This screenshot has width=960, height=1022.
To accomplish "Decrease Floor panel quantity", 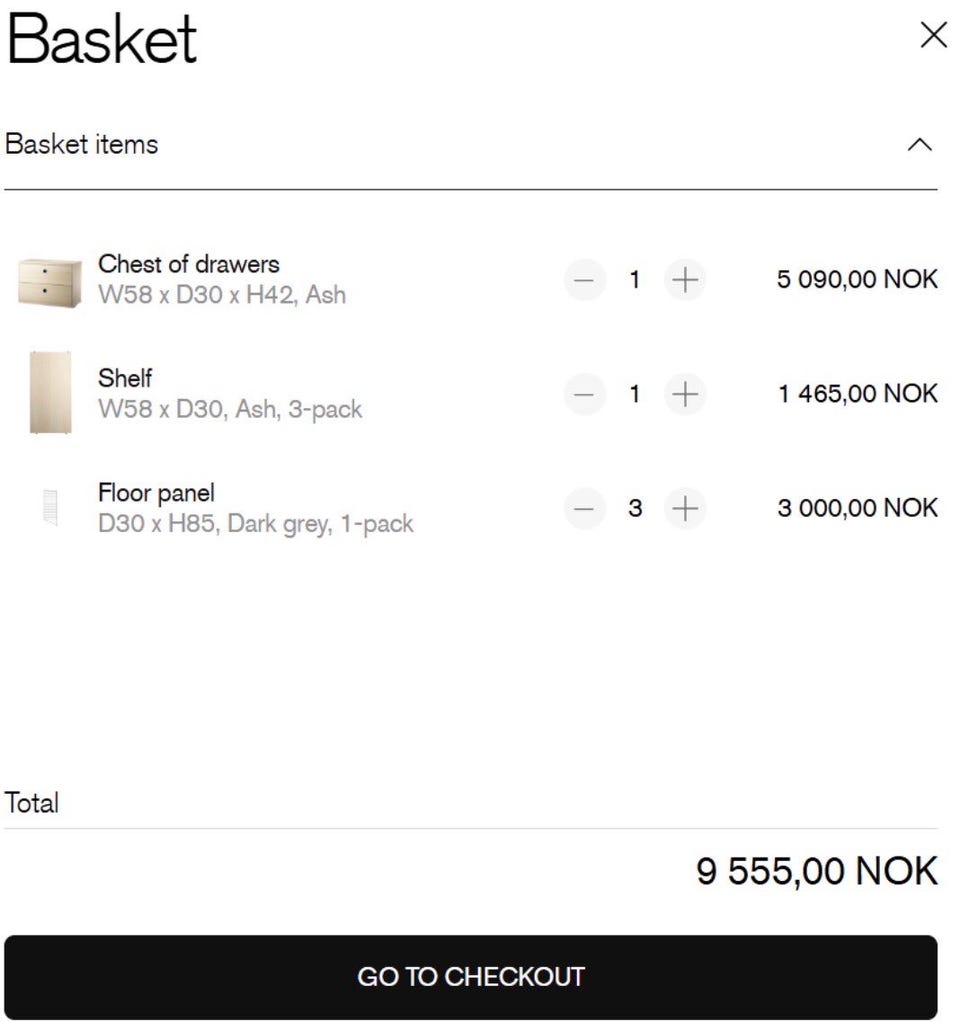I will pos(585,508).
